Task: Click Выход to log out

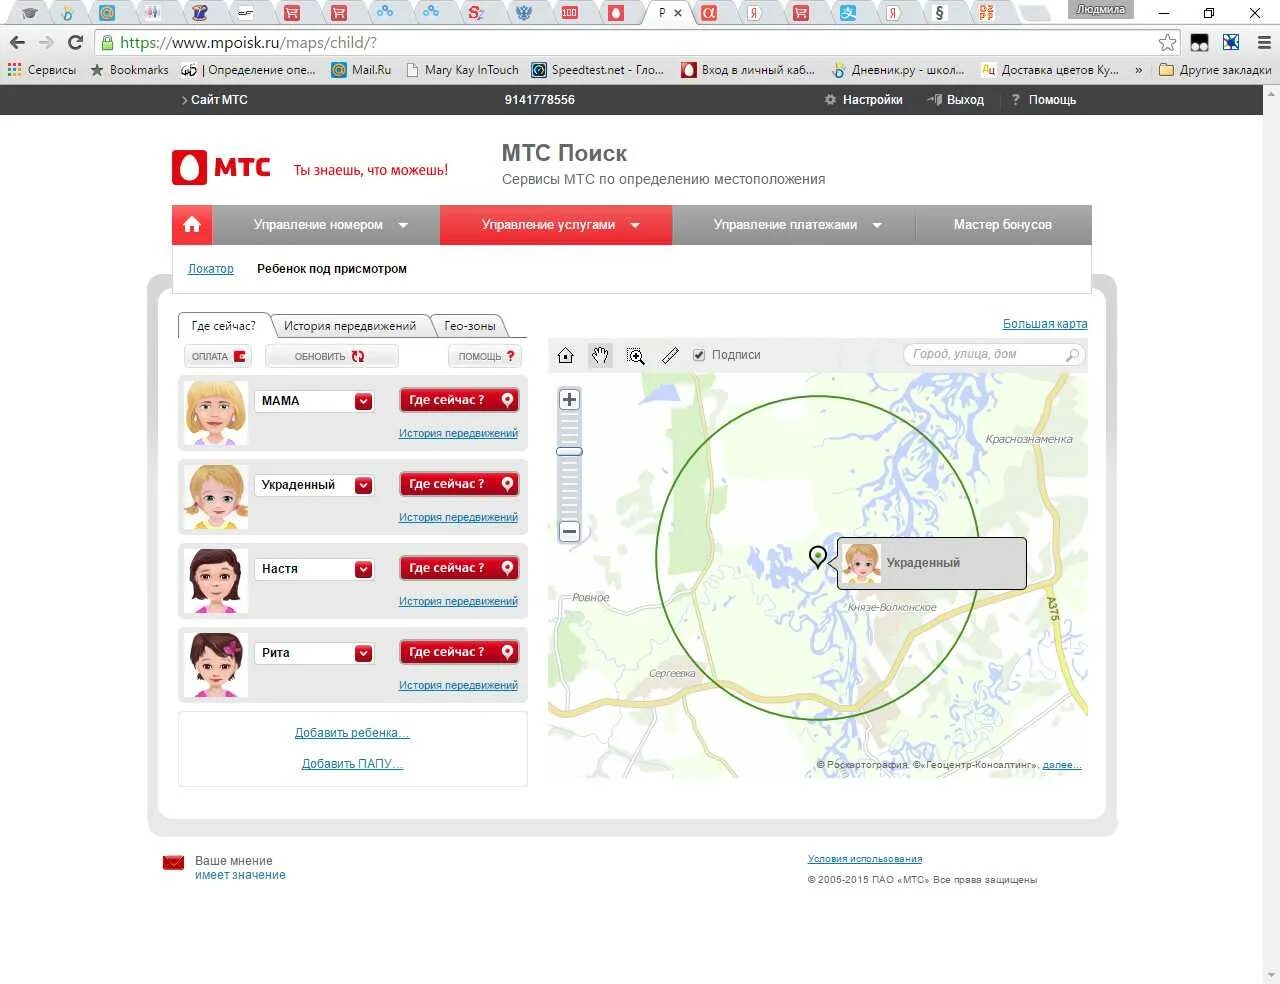Action: pyautogui.click(x=956, y=100)
